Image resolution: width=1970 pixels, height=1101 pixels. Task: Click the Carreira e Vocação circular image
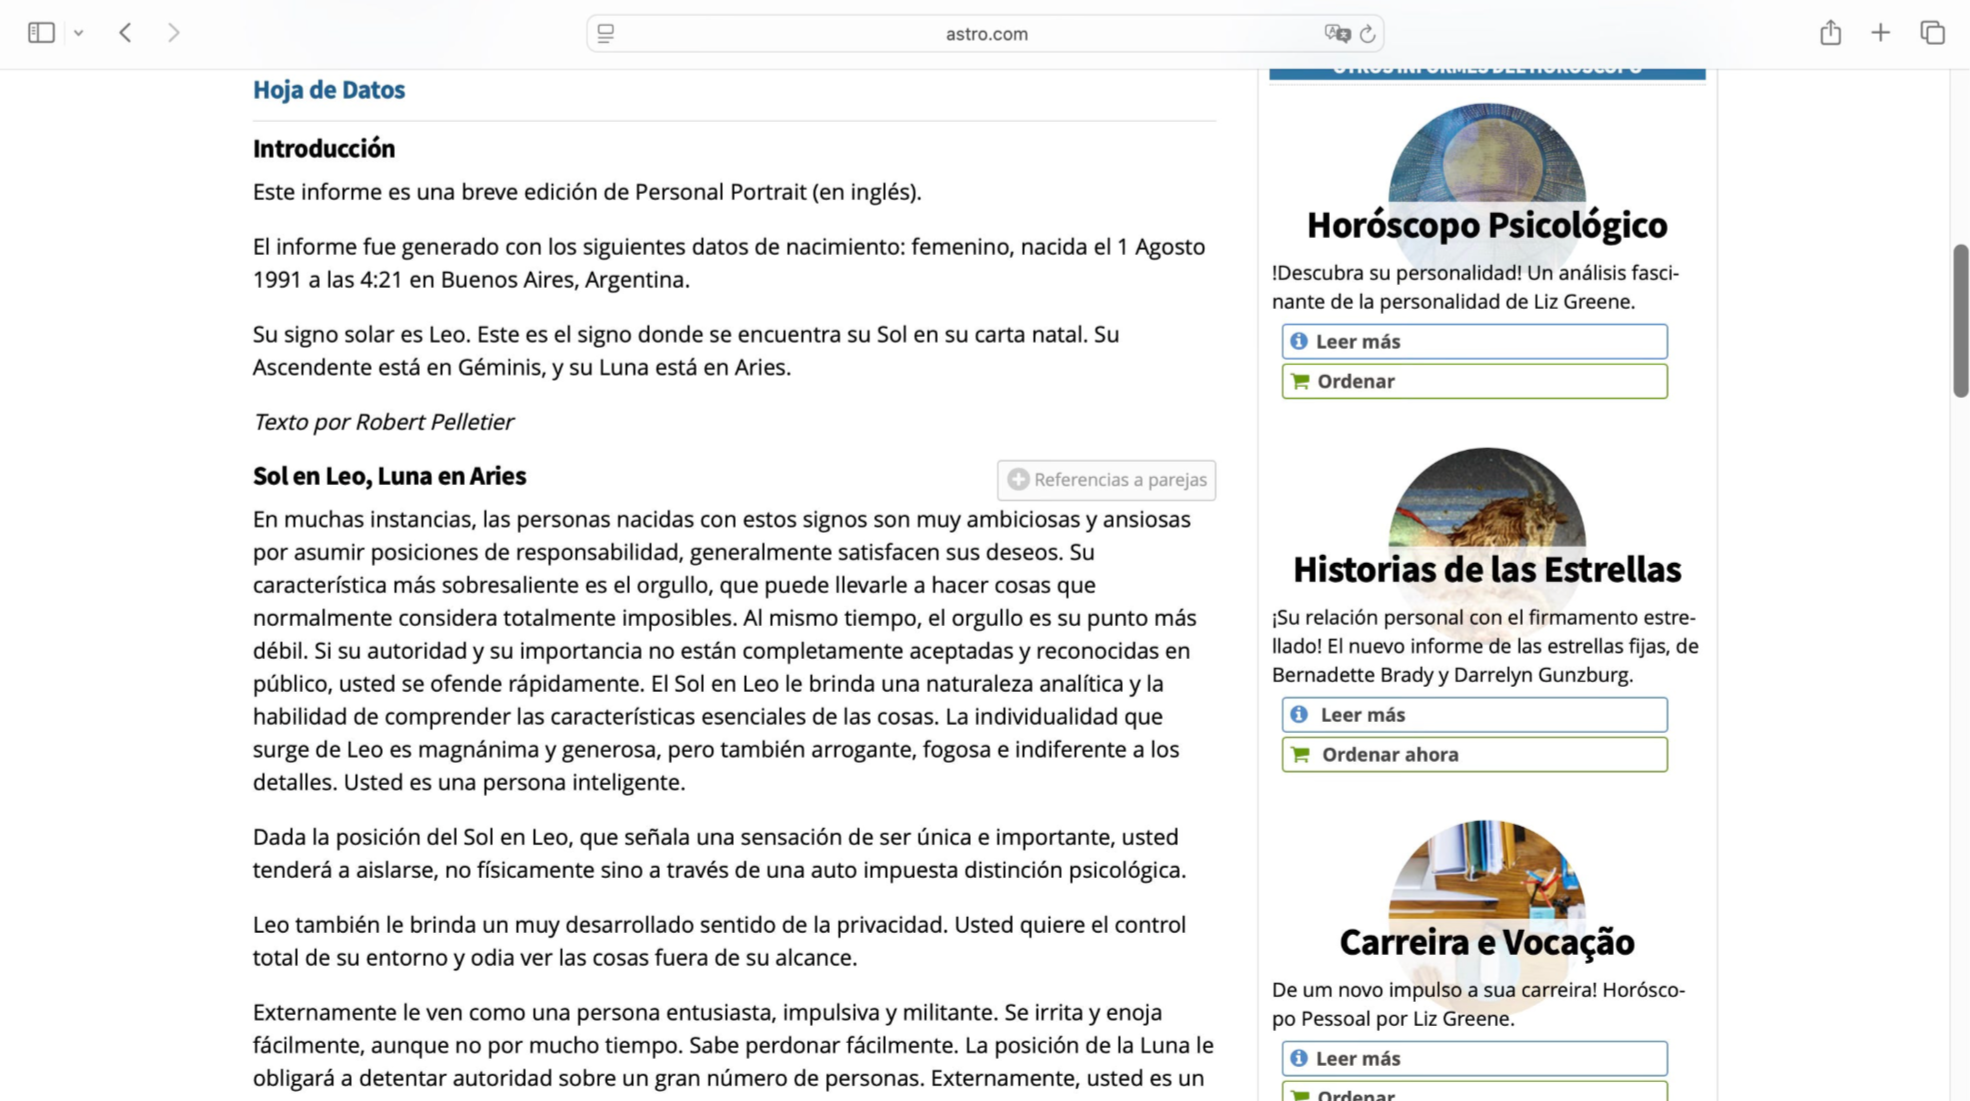tap(1486, 871)
